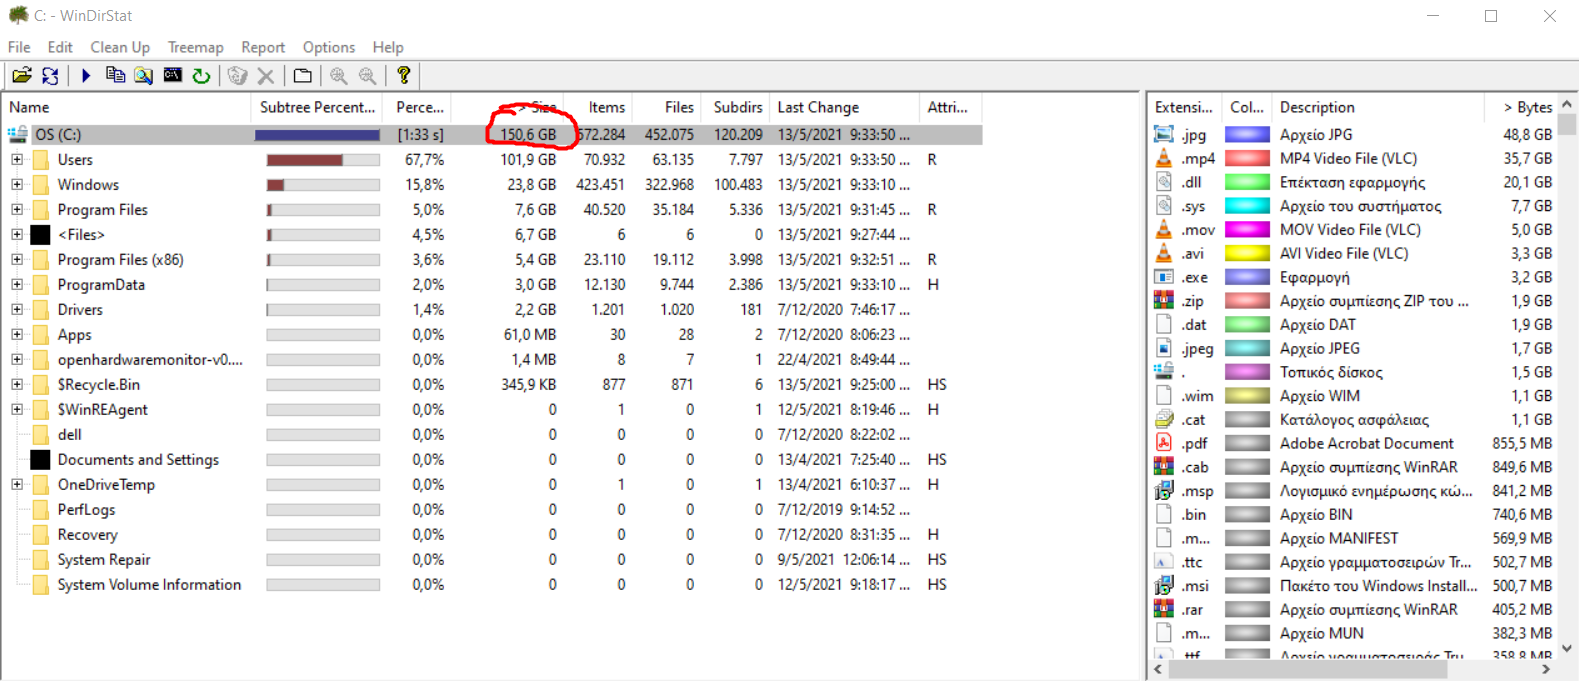Click the VLC cone icon for .mp4
This screenshot has width=1579, height=681.
click(1164, 158)
